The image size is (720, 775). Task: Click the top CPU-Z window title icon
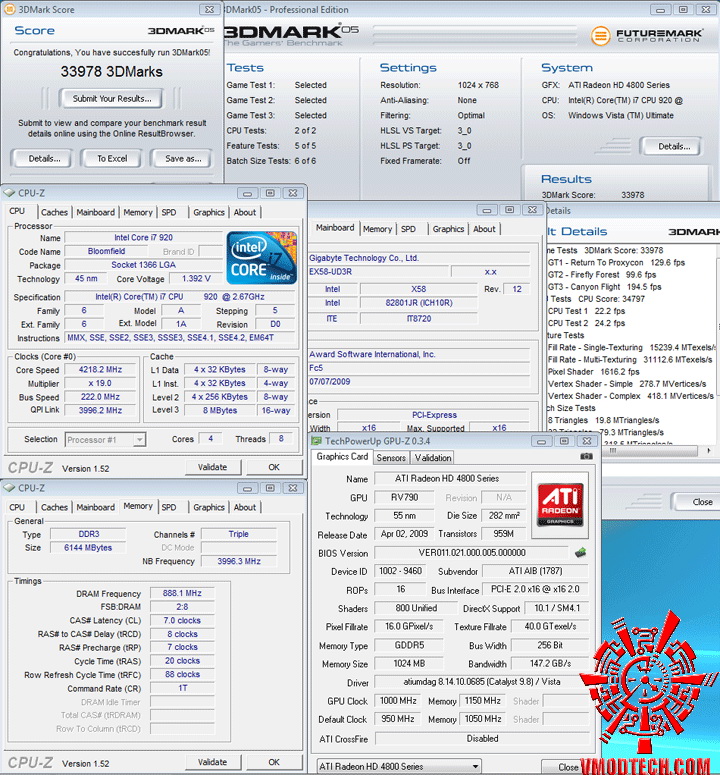pos(9,193)
